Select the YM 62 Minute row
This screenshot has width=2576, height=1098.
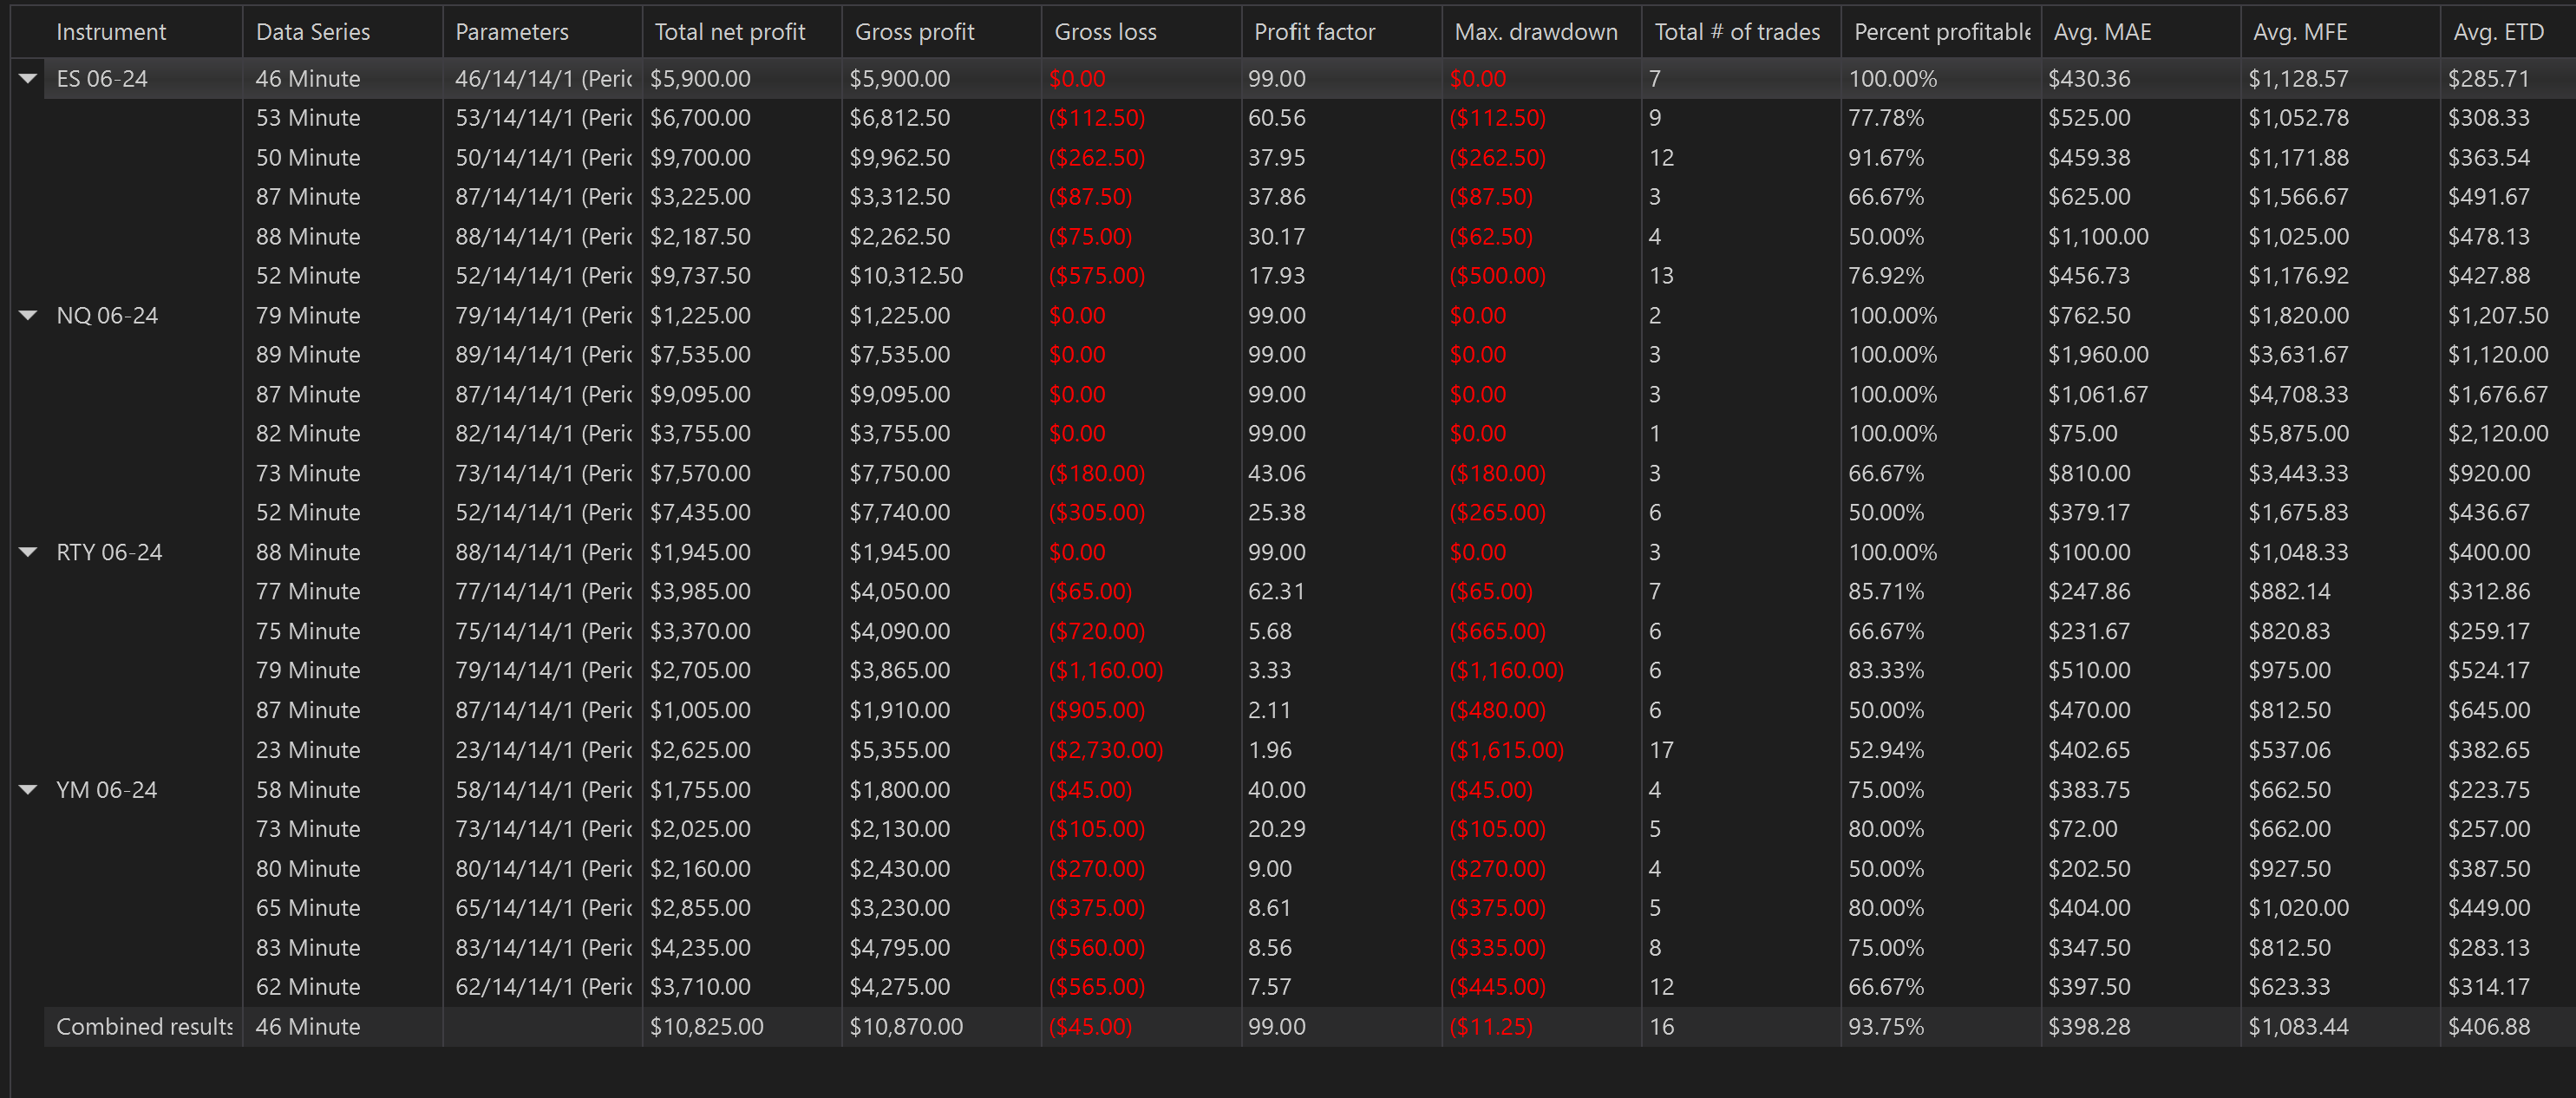tap(308, 987)
